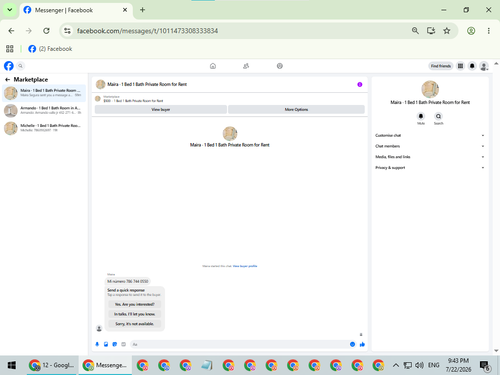
Task: Open the sticker picker icon
Action: click(x=115, y=344)
